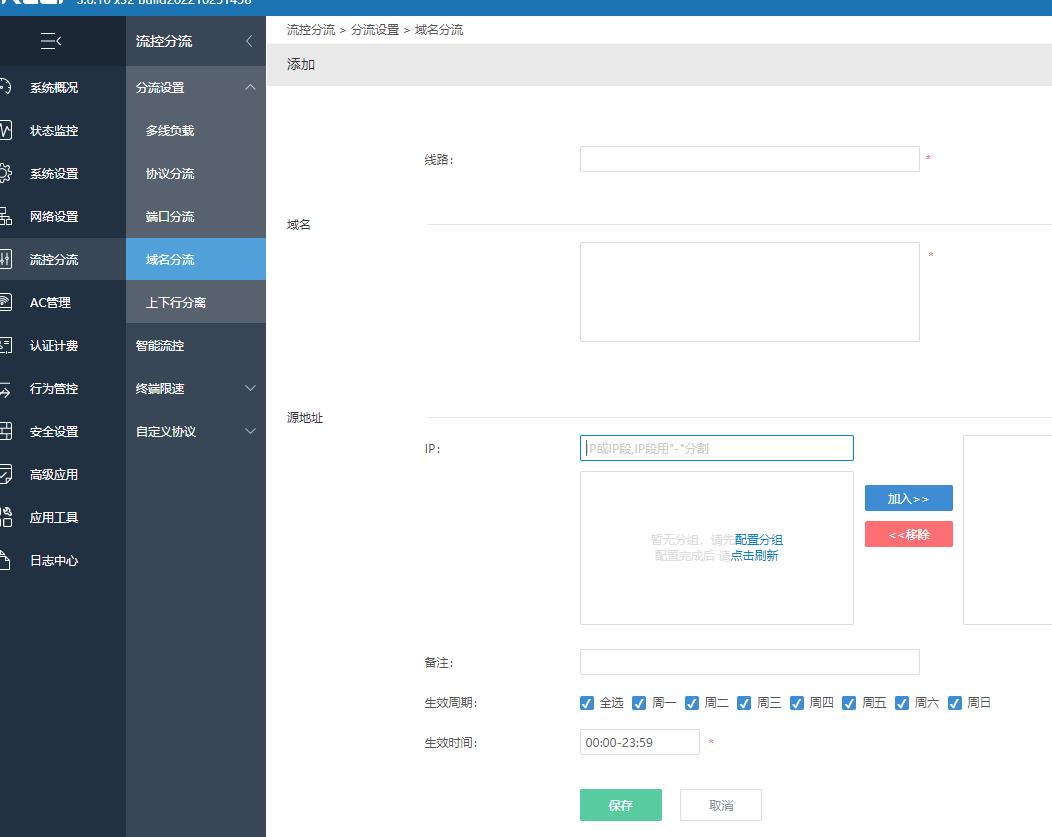Image resolution: width=1052 pixels, height=837 pixels.
Task: Expand the 自定义协议 menu group
Action: [250, 431]
